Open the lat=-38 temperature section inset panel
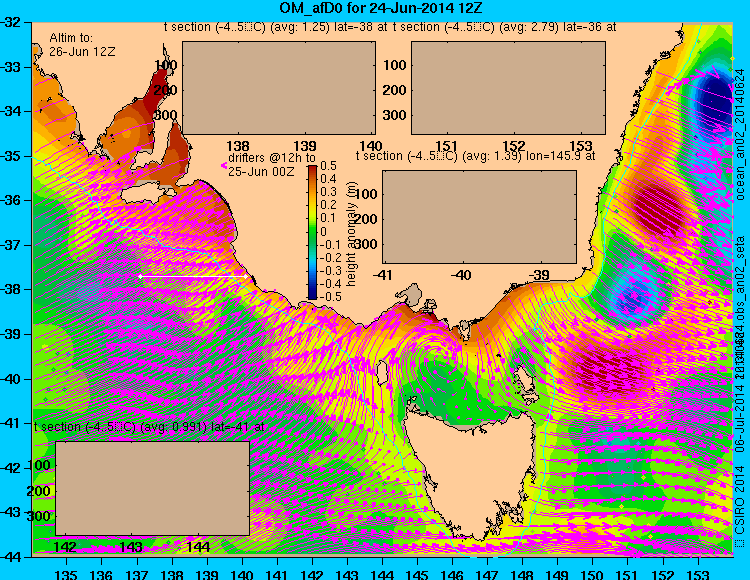The width and height of the screenshot is (750, 580). (279, 88)
